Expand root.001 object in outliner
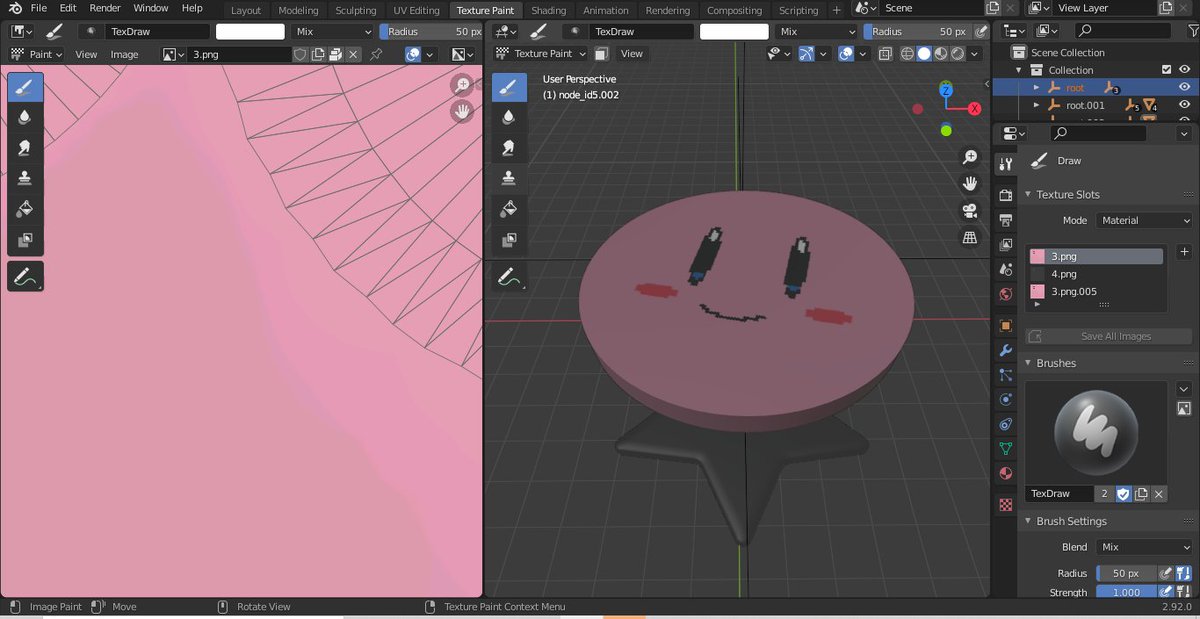1200x619 pixels. click(1037, 105)
